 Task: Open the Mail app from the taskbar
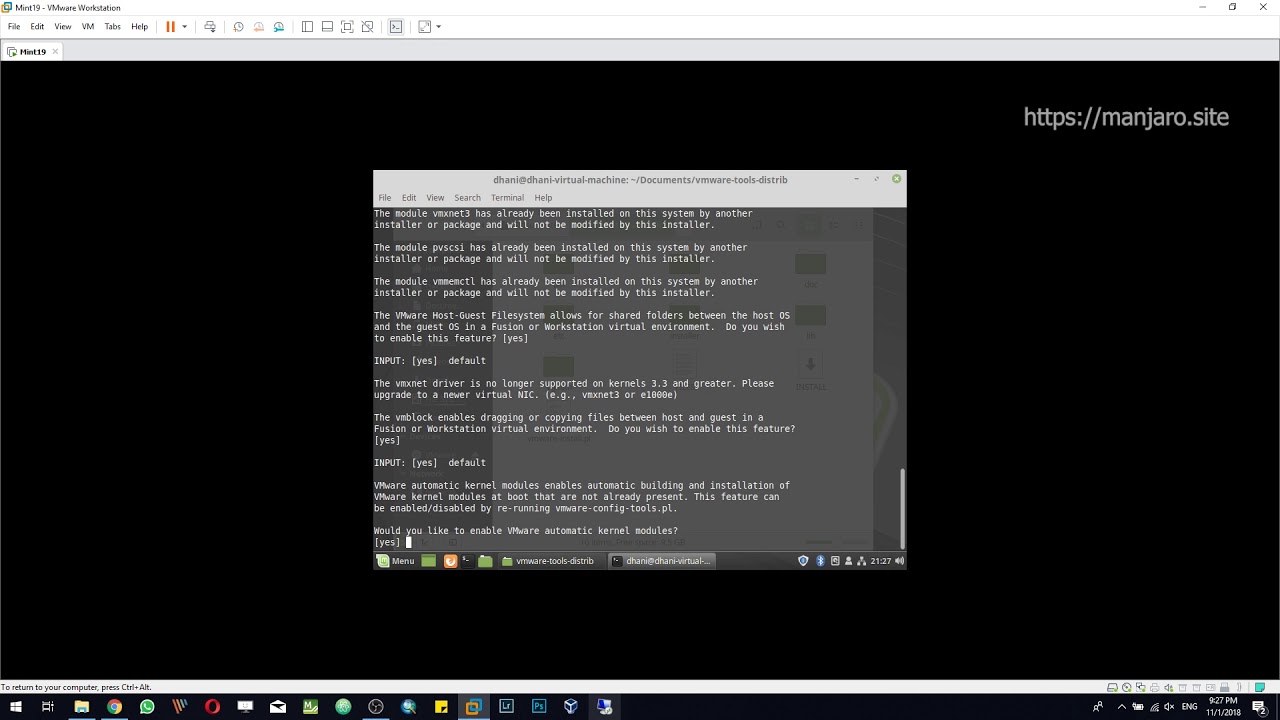278,706
